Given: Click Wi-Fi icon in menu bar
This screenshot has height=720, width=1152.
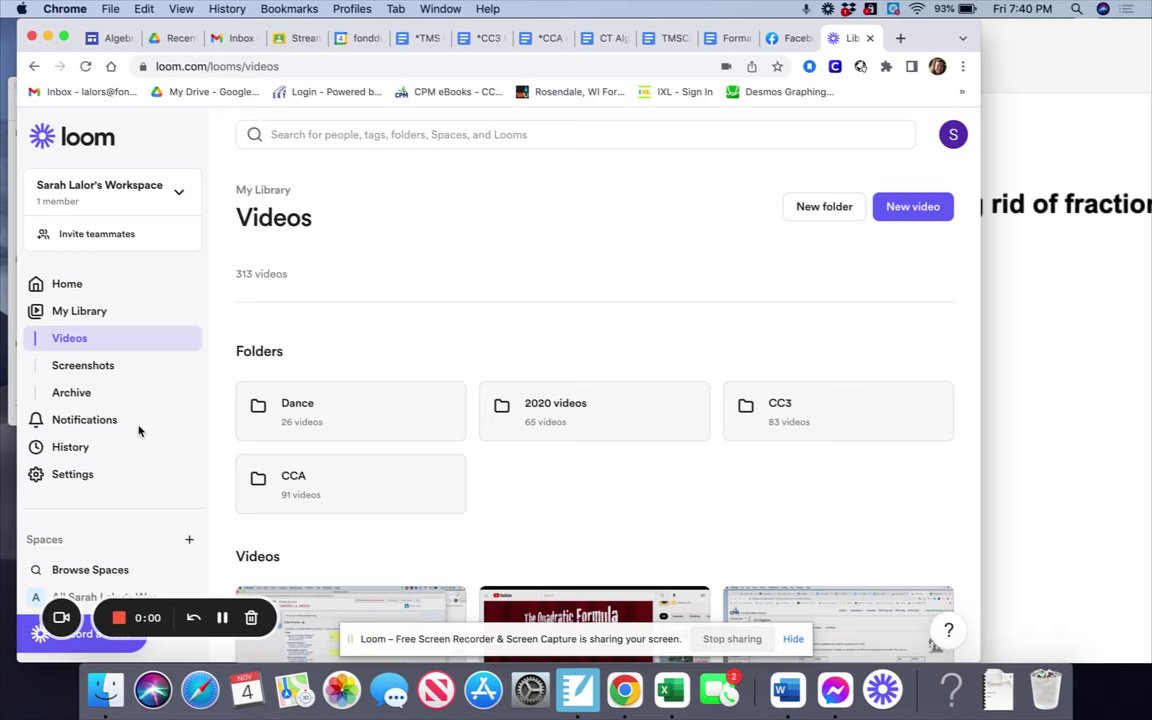Looking at the screenshot, I should (916, 9).
